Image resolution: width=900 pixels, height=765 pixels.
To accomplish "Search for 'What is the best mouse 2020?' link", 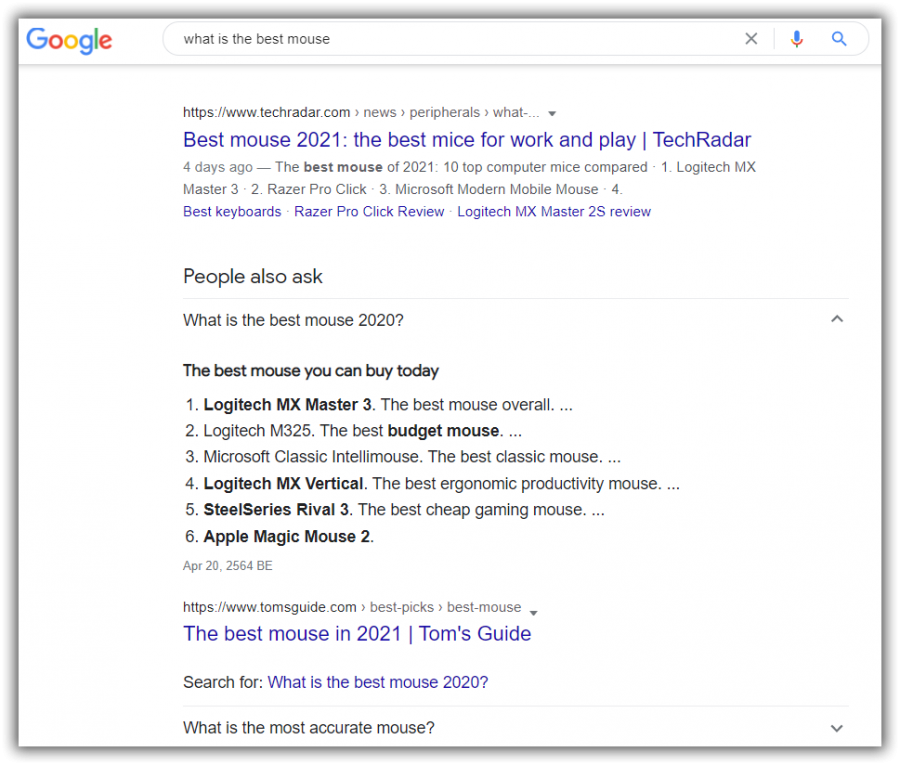I will point(378,682).
